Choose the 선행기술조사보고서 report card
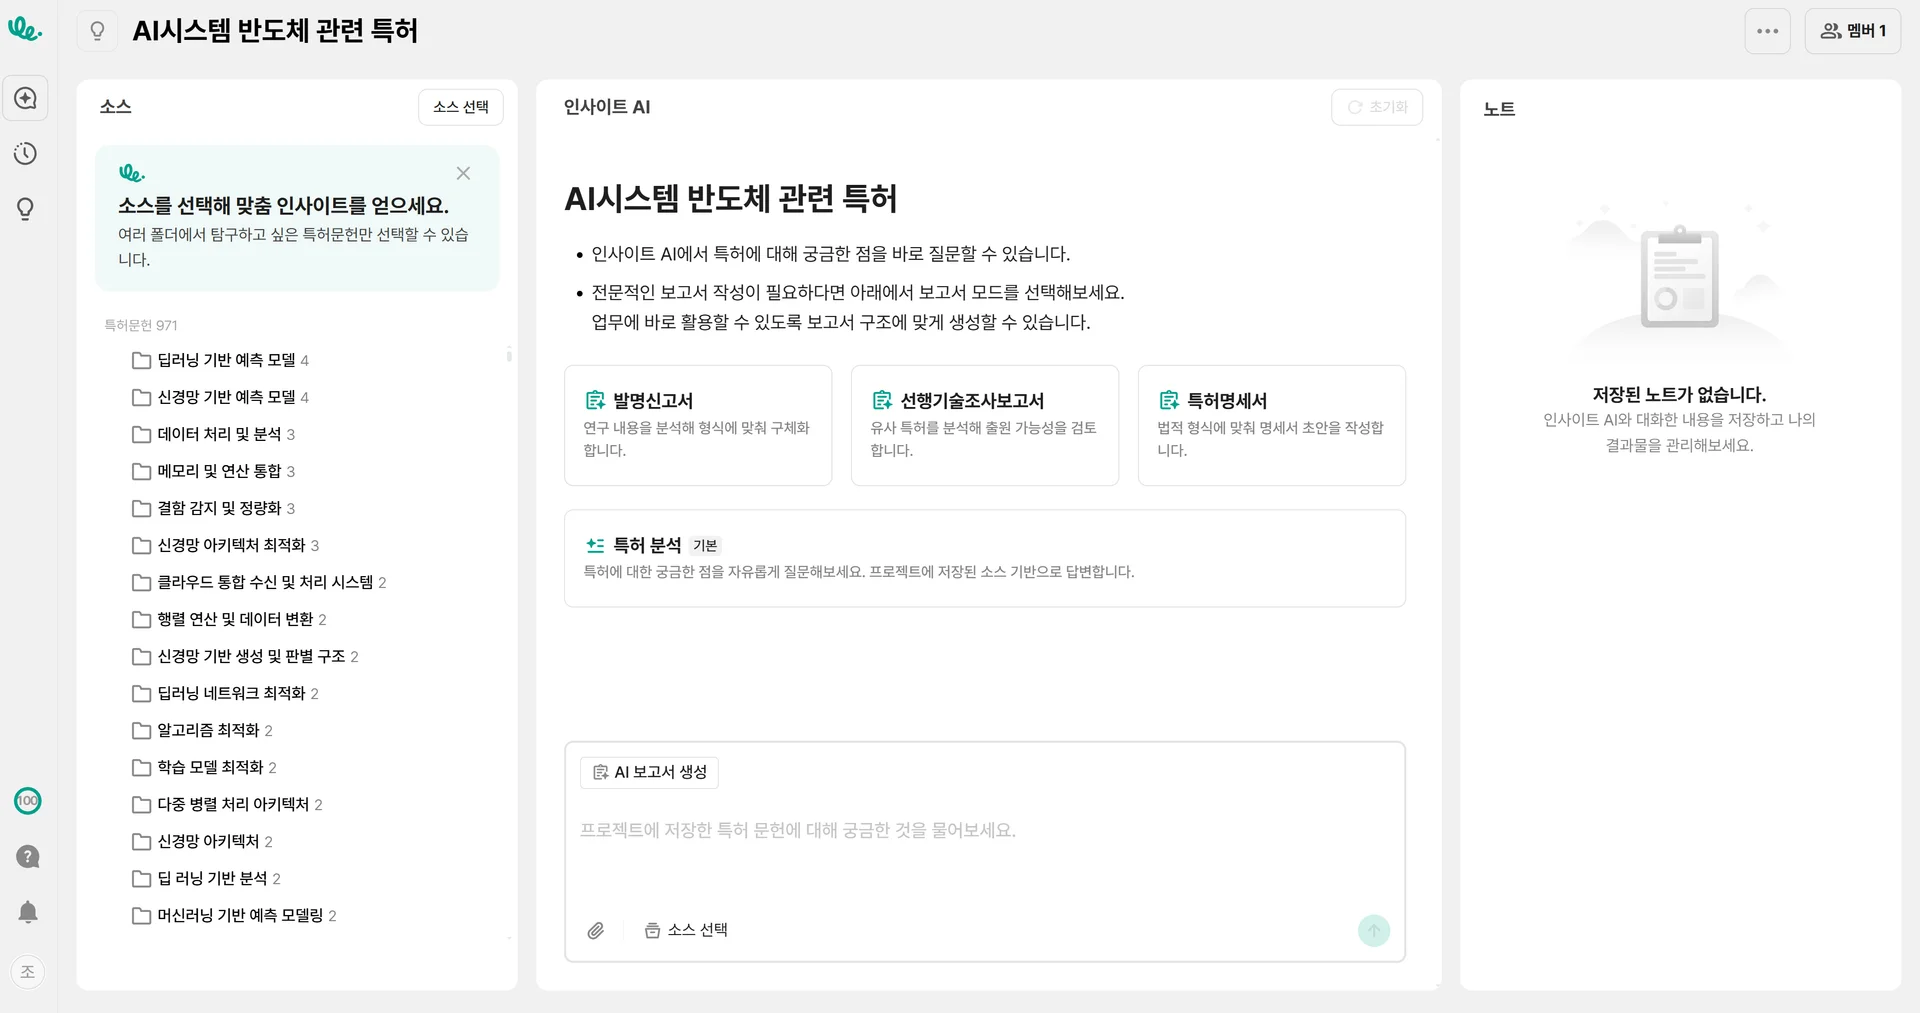Viewport: 1920px width, 1013px height. pyautogui.click(x=984, y=425)
